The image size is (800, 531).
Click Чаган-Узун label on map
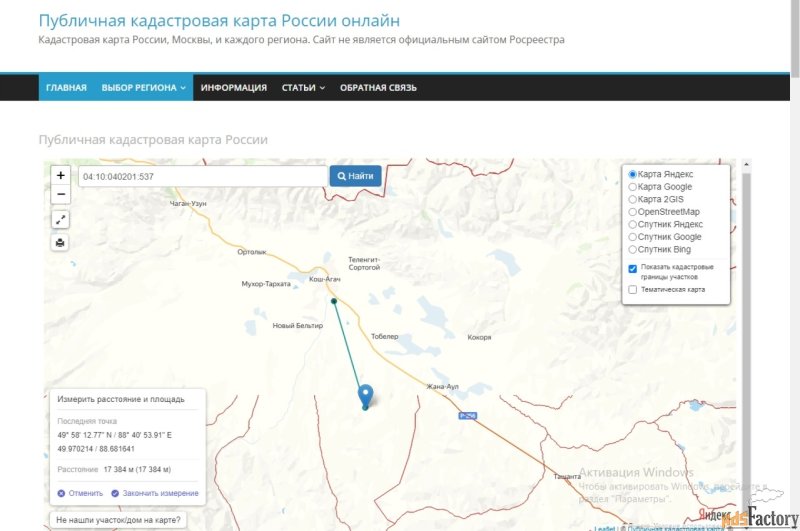tap(188, 203)
